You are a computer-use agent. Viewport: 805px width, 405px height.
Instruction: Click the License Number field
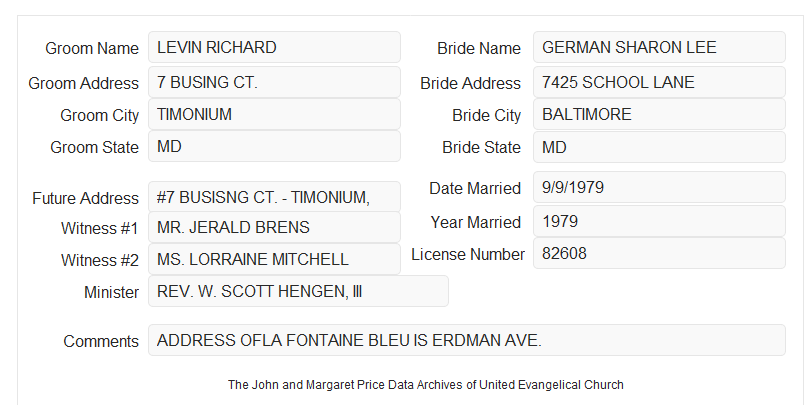[659, 253]
